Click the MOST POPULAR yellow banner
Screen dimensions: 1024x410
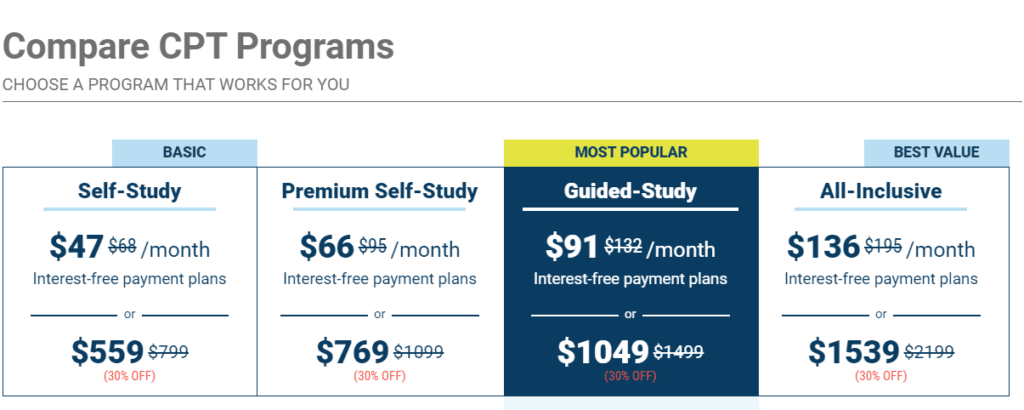631,153
